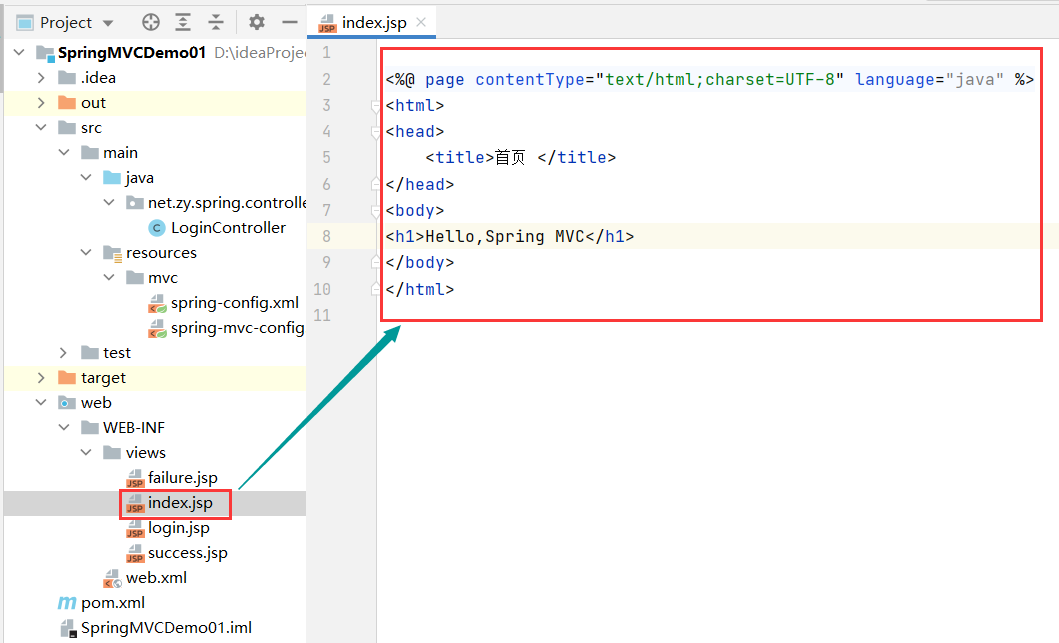Viewport: 1059px width, 643px height.
Task: Click the closing body tag on line 9
Action: [x=419, y=263]
